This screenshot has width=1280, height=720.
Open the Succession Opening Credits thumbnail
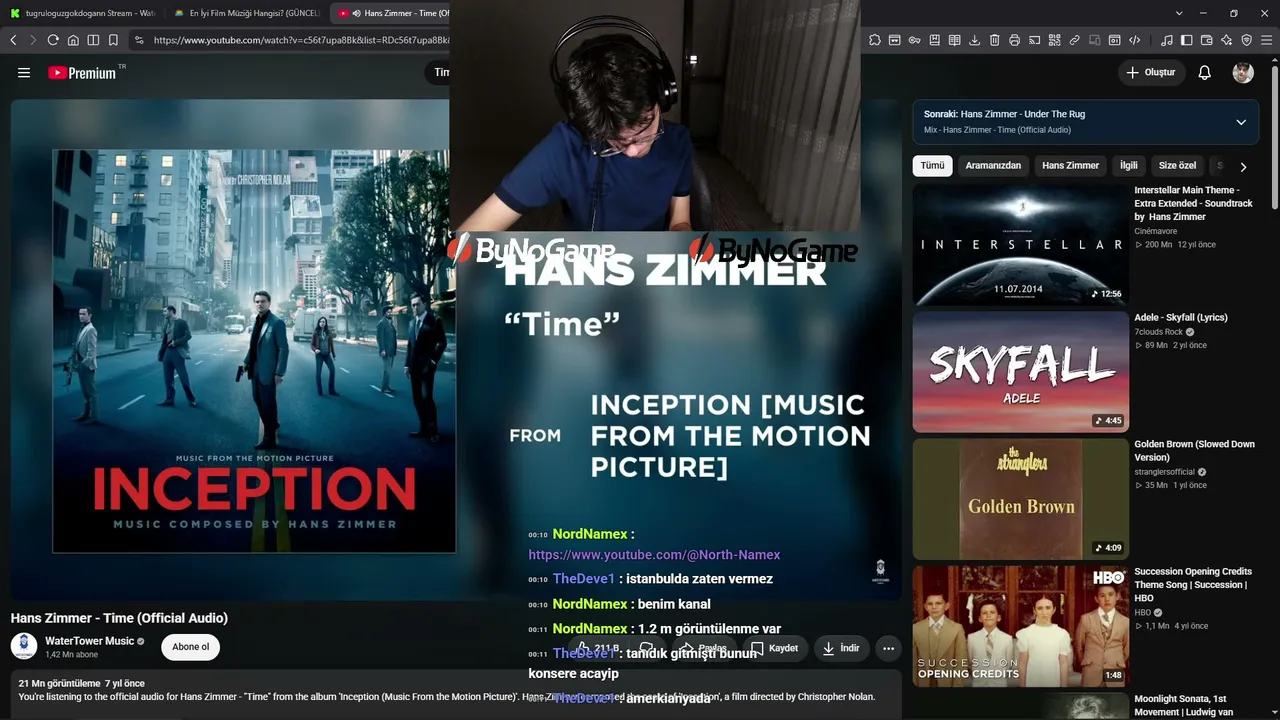coord(1020,626)
